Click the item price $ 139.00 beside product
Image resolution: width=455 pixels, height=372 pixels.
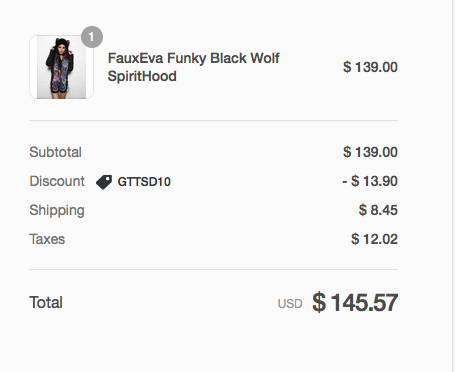(370, 67)
